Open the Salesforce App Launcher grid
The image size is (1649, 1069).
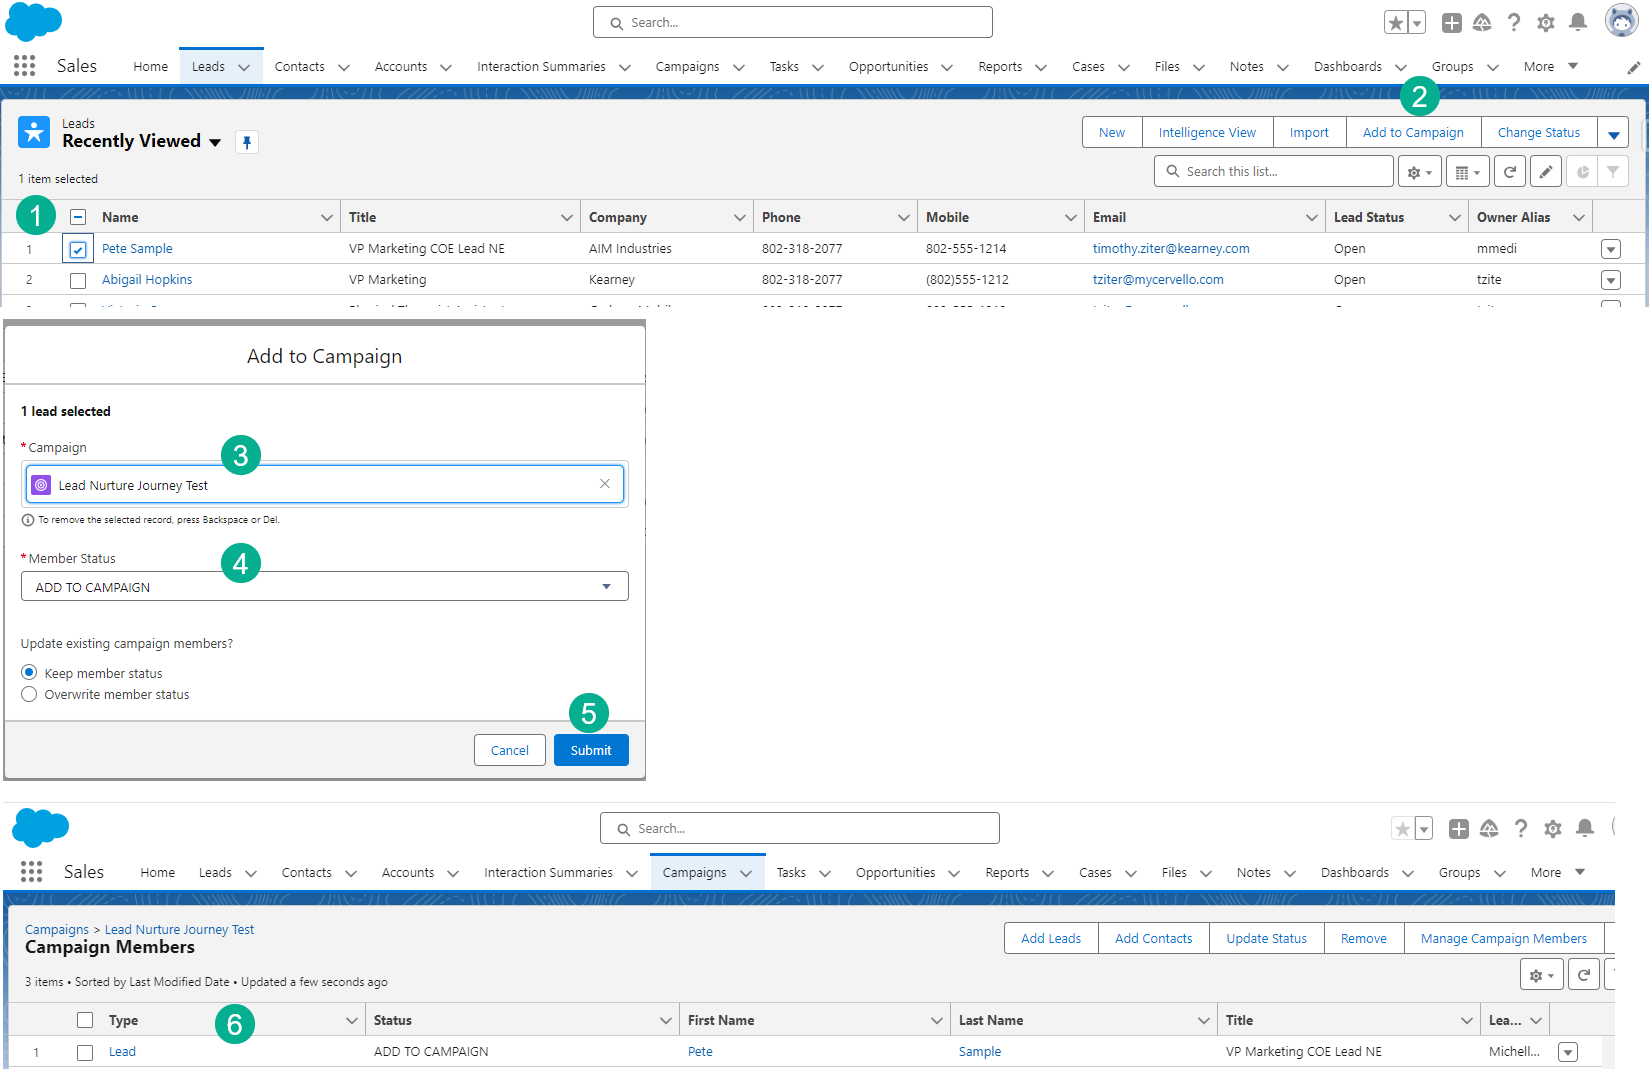tap(24, 65)
